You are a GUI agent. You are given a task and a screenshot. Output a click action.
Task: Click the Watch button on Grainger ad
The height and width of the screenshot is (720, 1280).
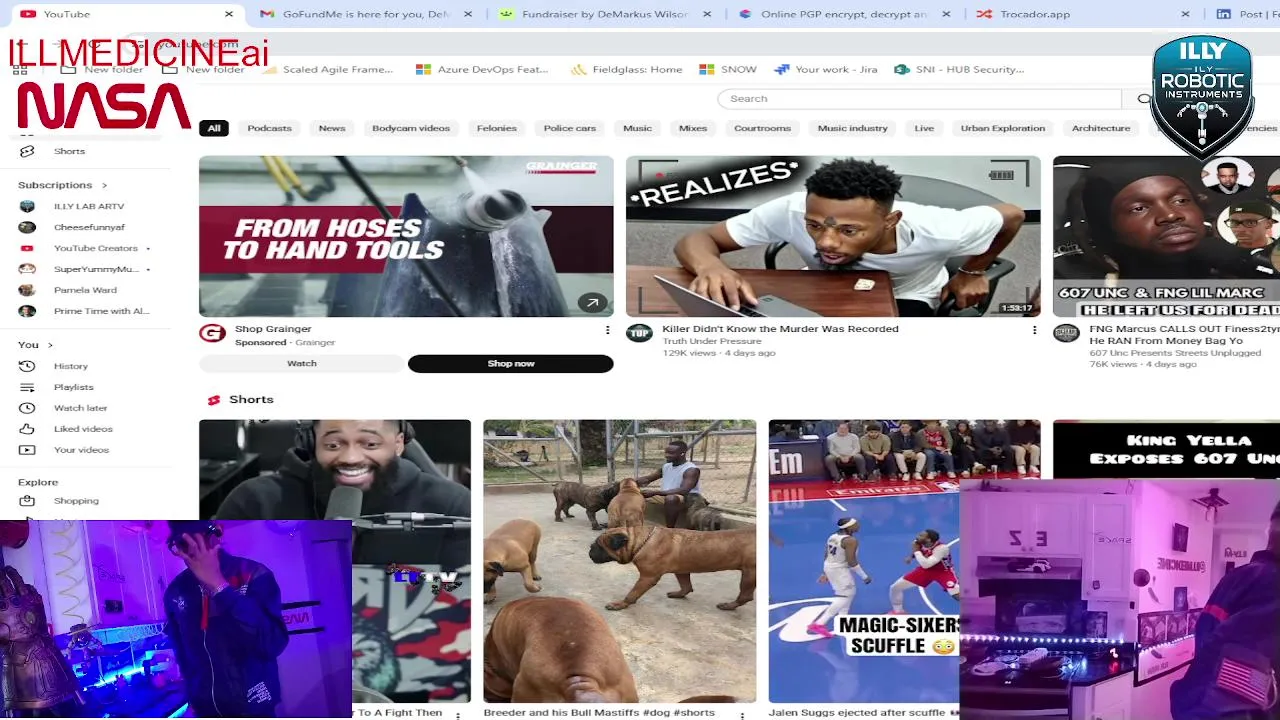(302, 364)
